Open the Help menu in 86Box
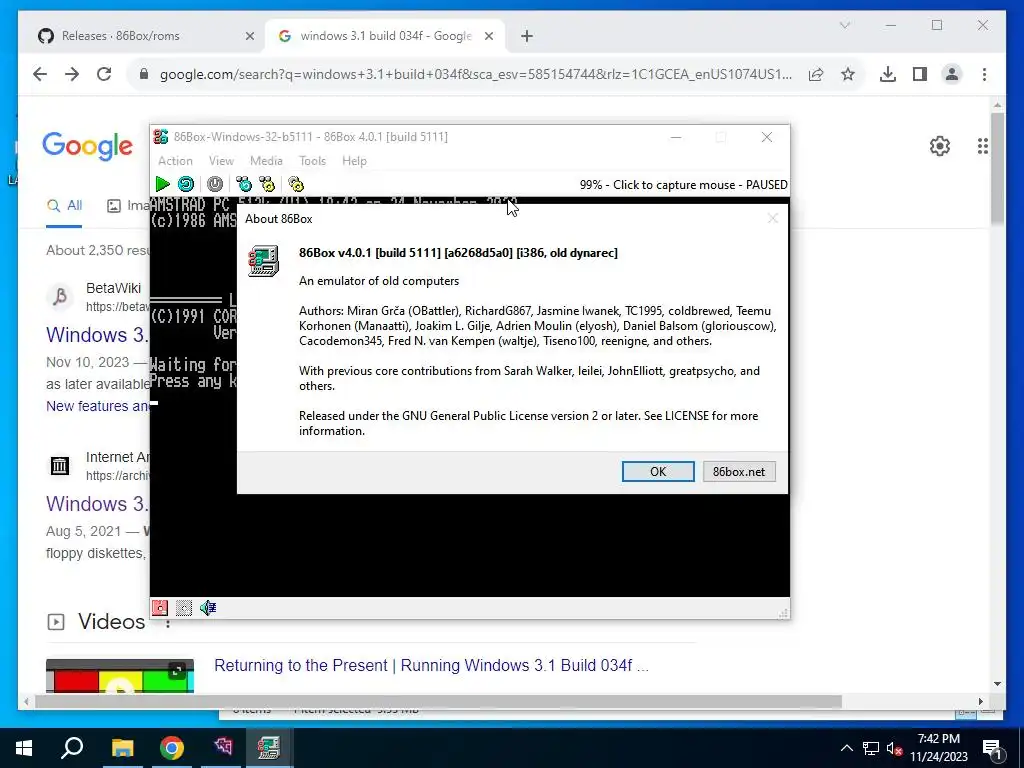 tap(355, 161)
